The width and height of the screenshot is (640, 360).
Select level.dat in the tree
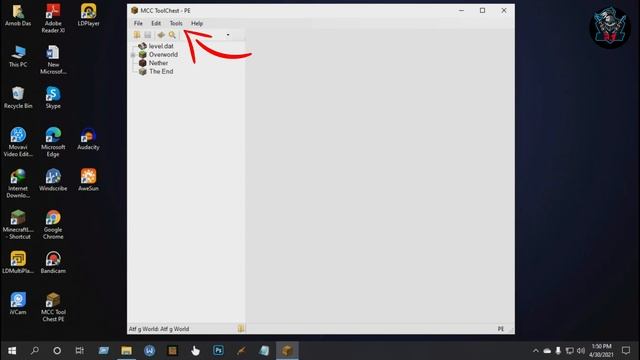pos(161,46)
